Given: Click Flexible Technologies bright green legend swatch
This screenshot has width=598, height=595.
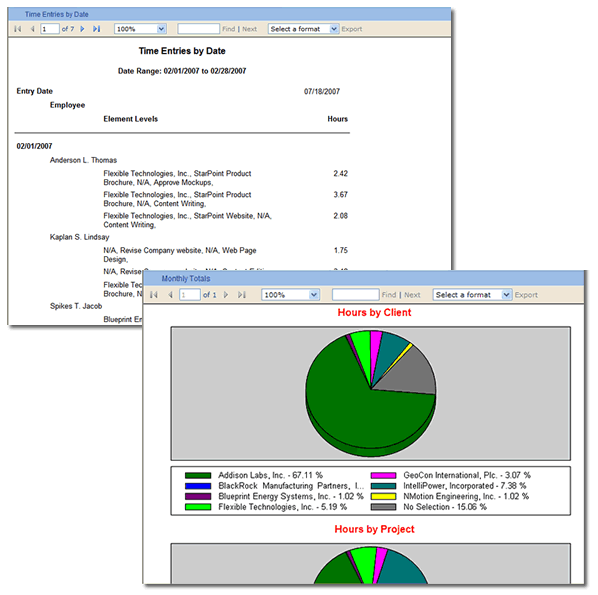Looking at the screenshot, I should click(198, 507).
